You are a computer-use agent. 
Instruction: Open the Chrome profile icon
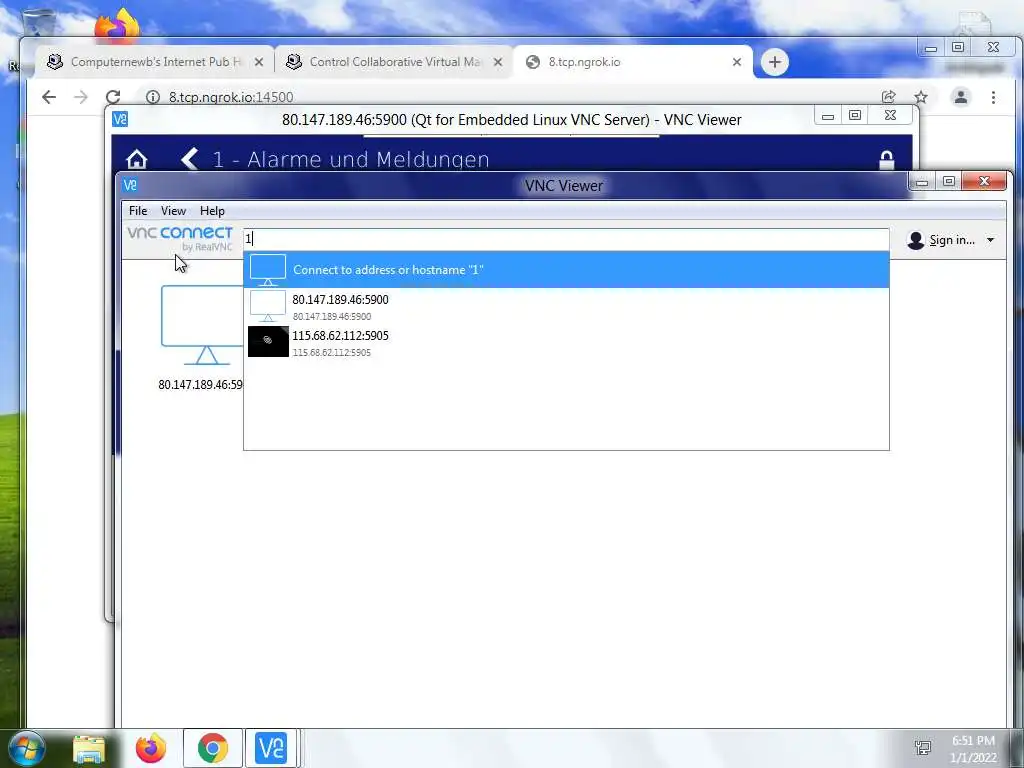961,97
